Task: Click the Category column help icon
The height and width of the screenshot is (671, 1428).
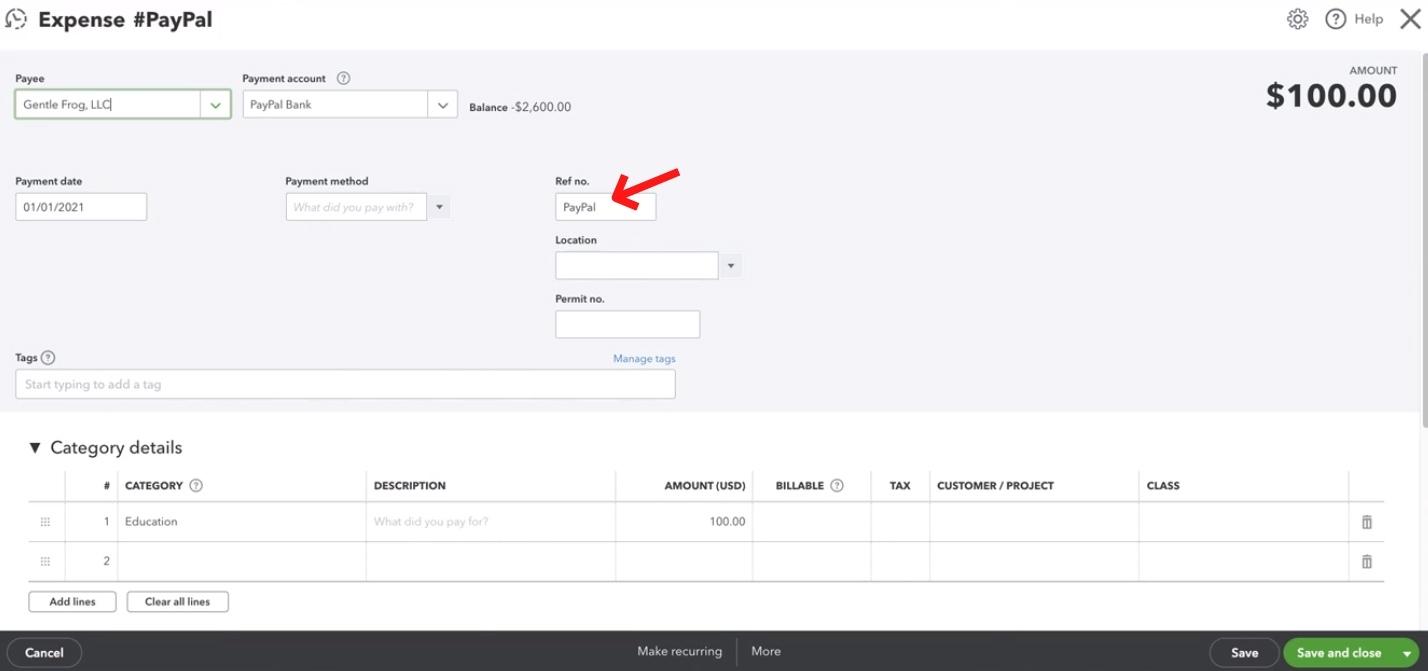Action: click(196, 485)
